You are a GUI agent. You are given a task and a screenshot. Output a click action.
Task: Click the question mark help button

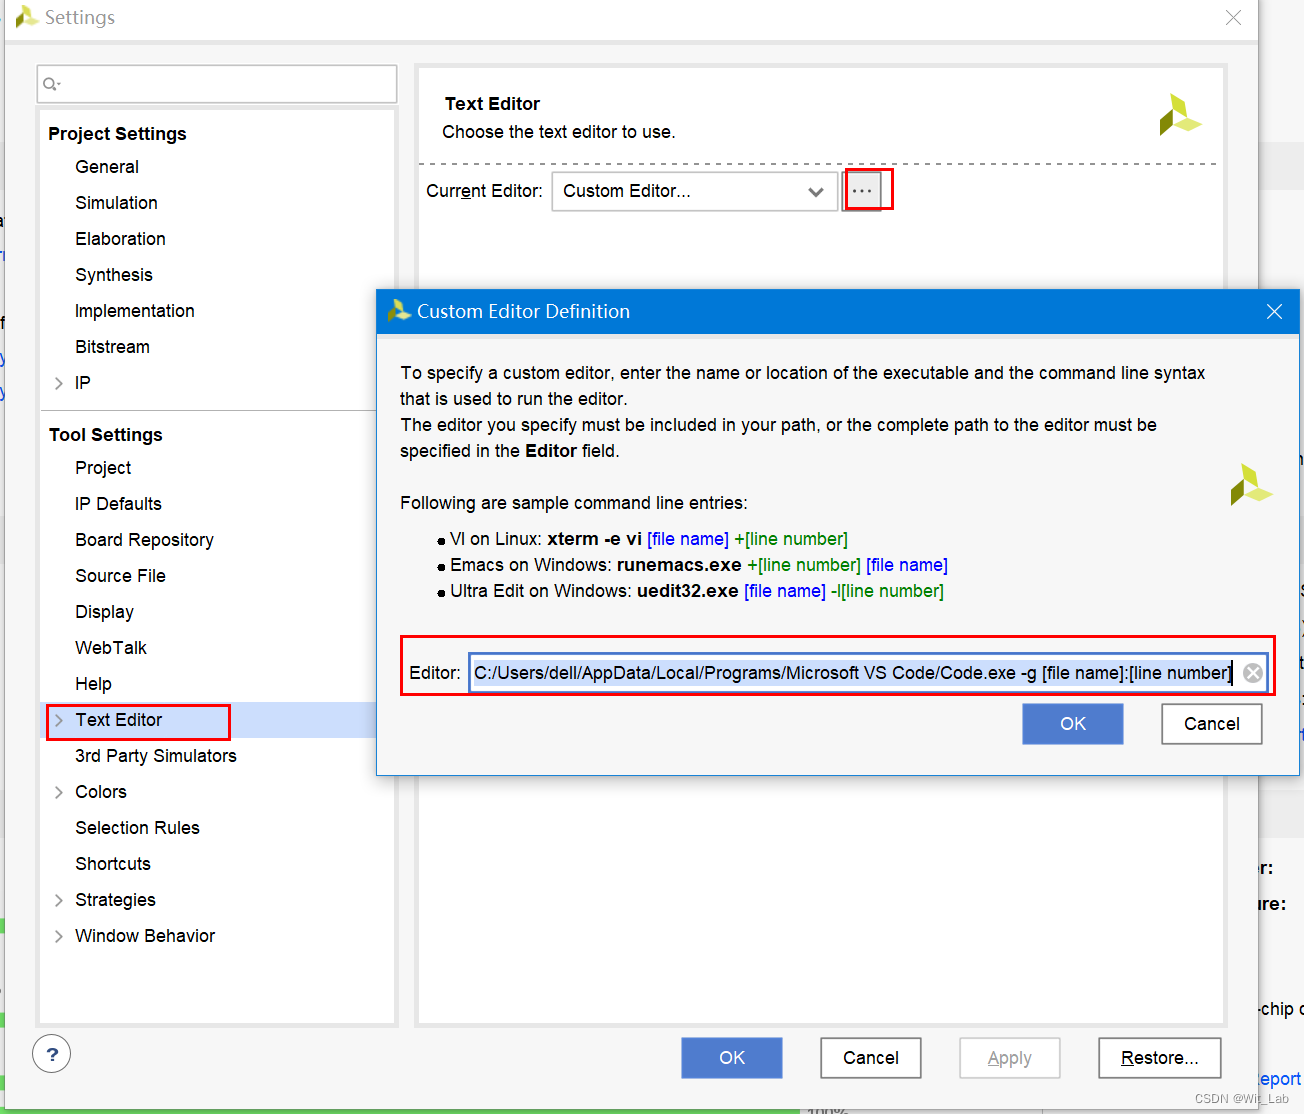coord(52,1054)
